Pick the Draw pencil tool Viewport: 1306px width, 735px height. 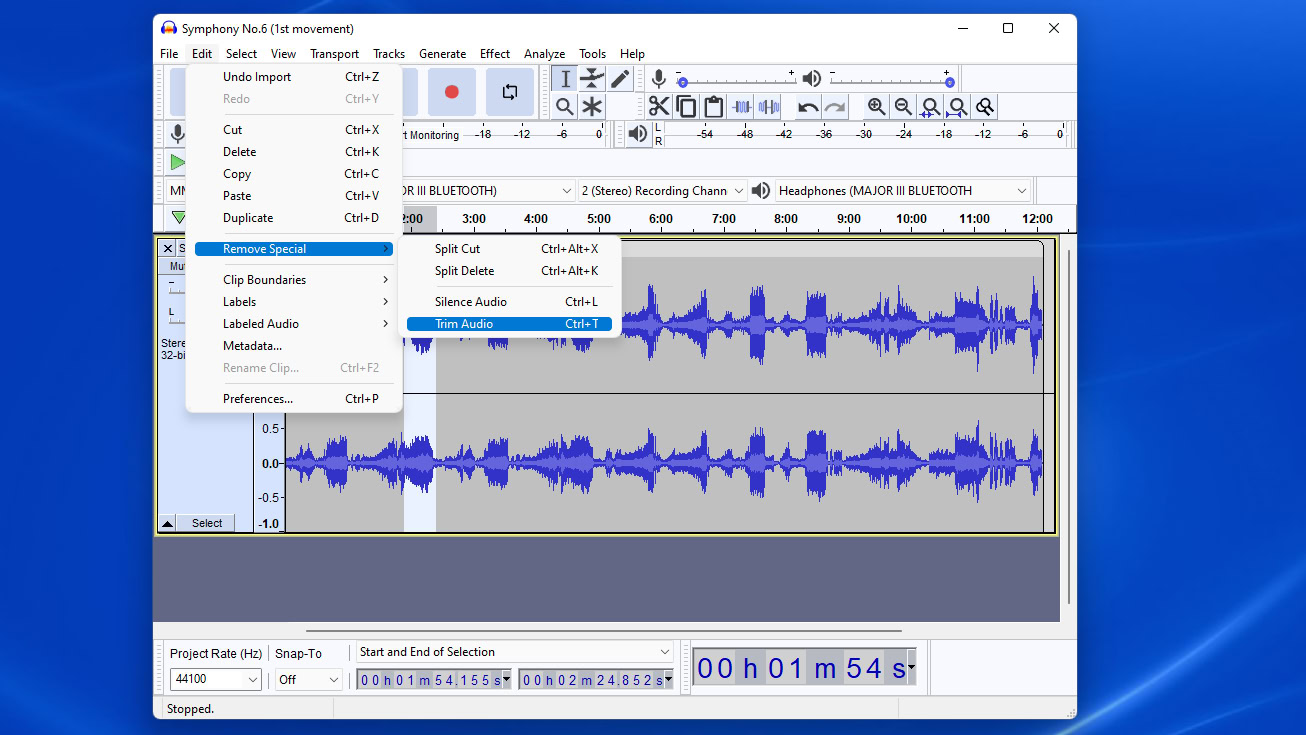[620, 79]
